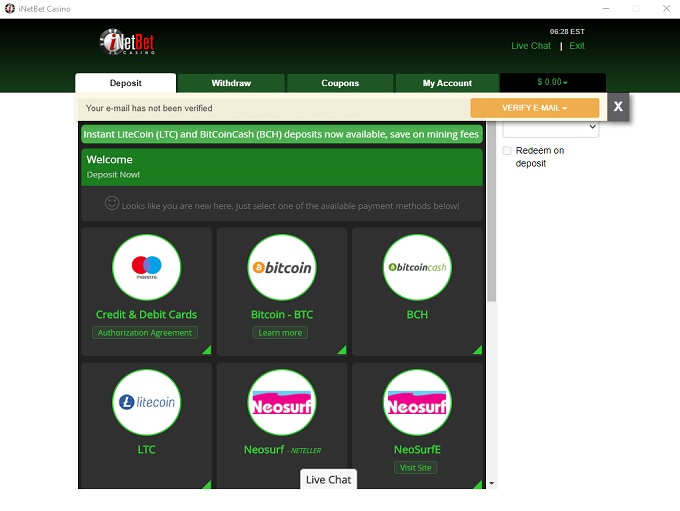This screenshot has width=680, height=511.
Task: Click the iNetBet Casino logo
Action: click(127, 42)
